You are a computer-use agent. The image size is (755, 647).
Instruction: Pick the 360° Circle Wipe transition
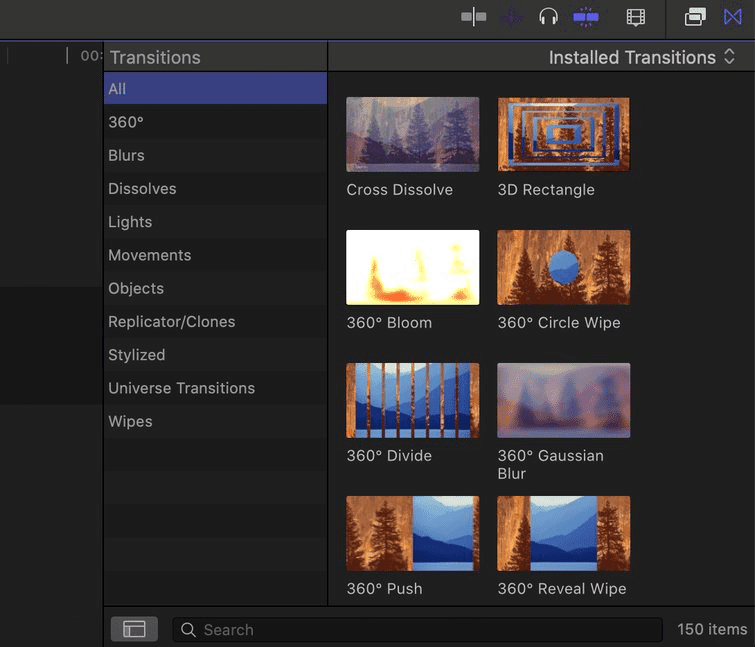click(x=563, y=267)
